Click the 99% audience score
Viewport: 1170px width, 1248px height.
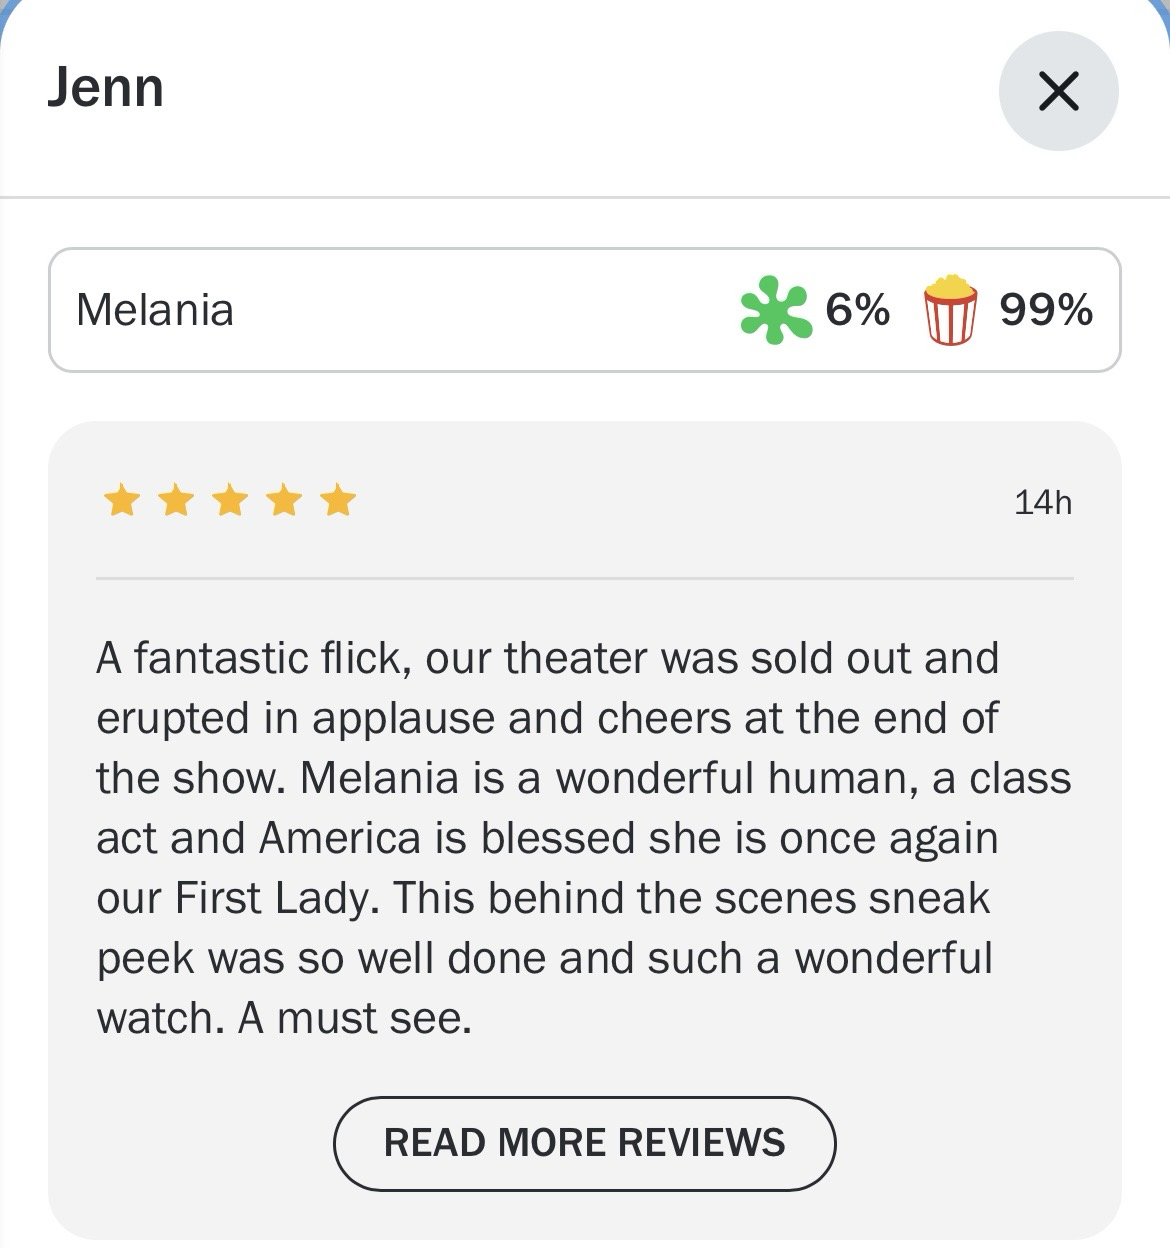coord(1045,310)
